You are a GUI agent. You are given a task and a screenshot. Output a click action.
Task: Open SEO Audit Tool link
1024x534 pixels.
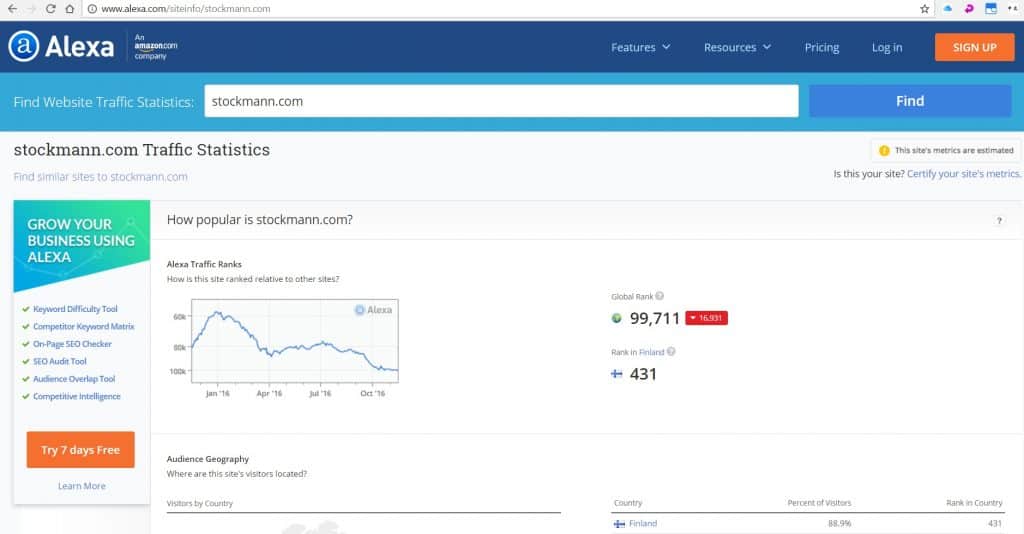pyautogui.click(x=59, y=361)
